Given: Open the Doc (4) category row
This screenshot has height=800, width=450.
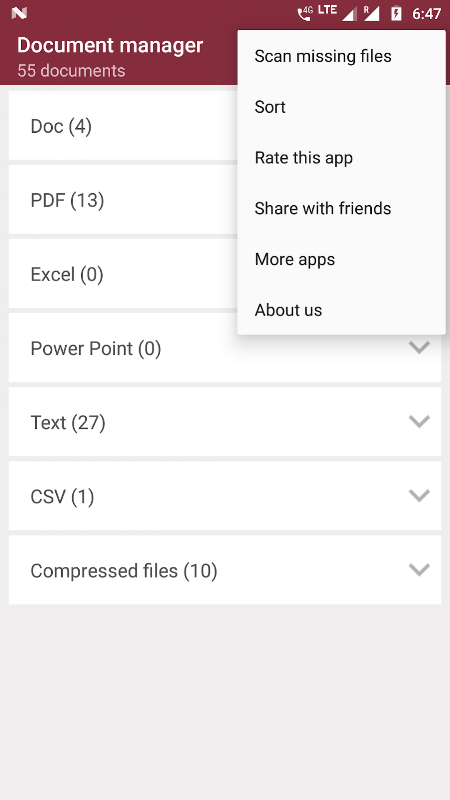Looking at the screenshot, I should [123, 126].
